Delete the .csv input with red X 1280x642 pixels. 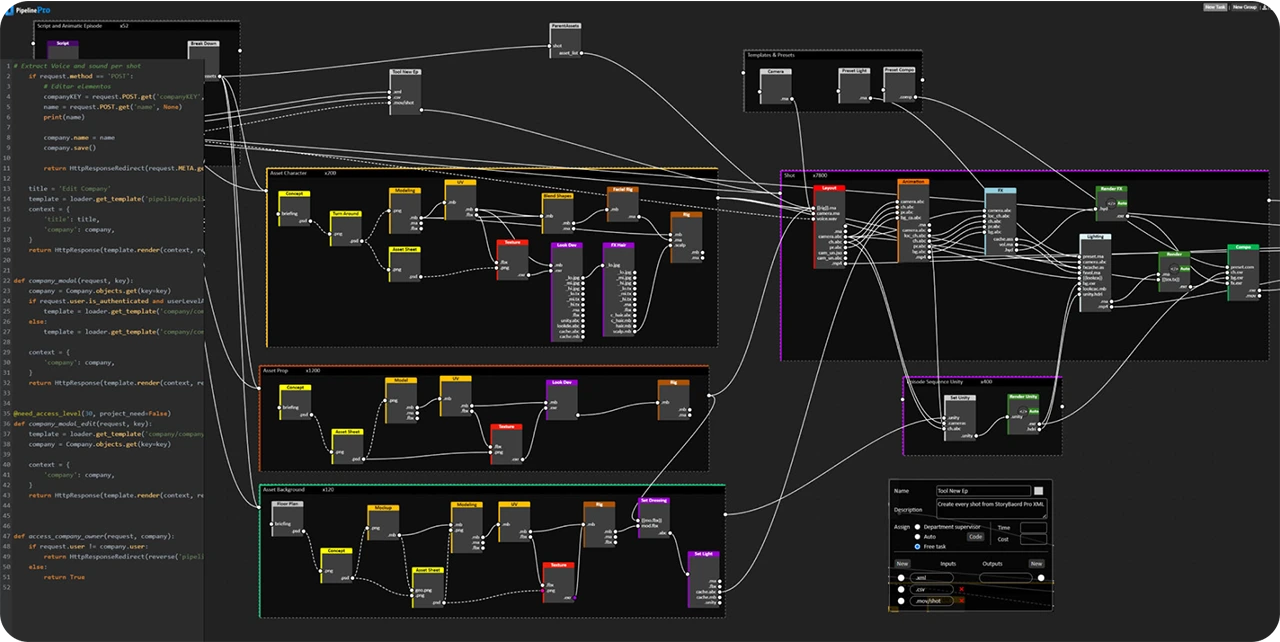961,590
